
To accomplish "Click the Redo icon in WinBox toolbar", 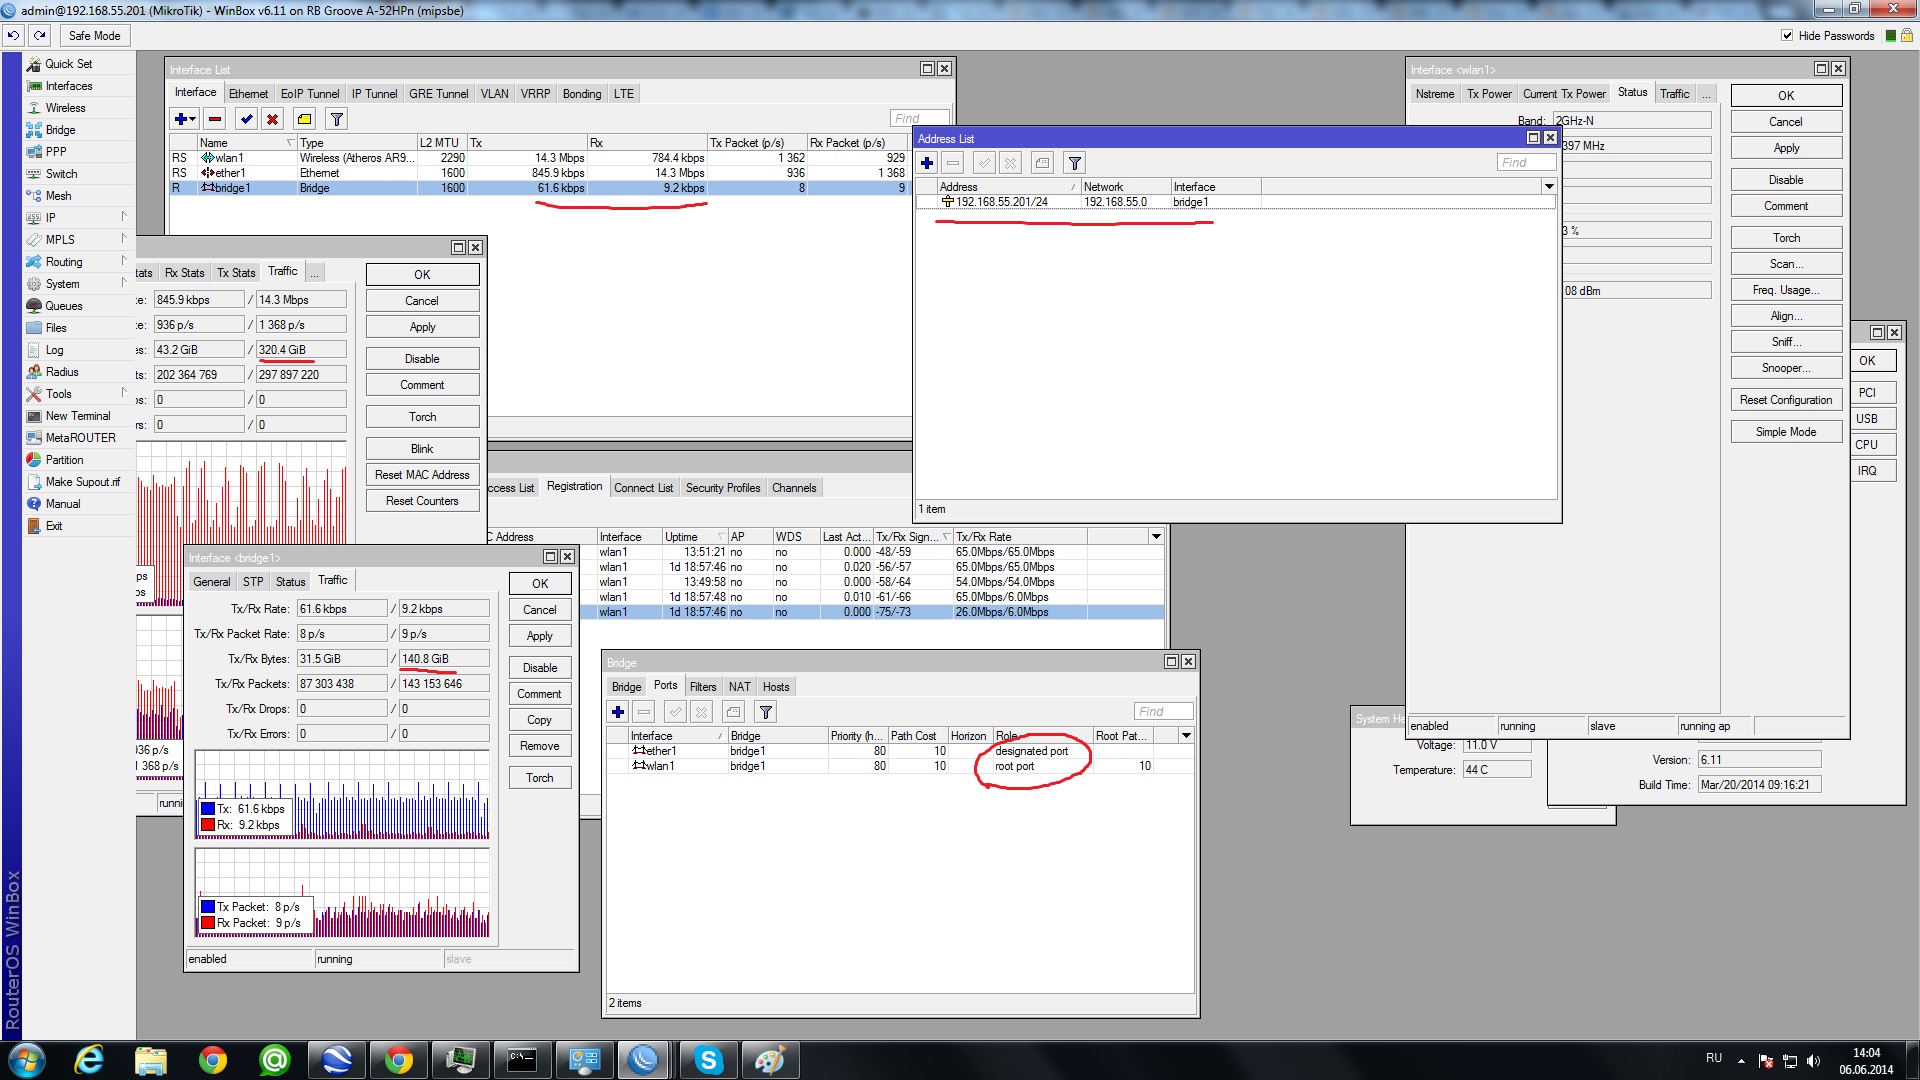I will tap(40, 35).
